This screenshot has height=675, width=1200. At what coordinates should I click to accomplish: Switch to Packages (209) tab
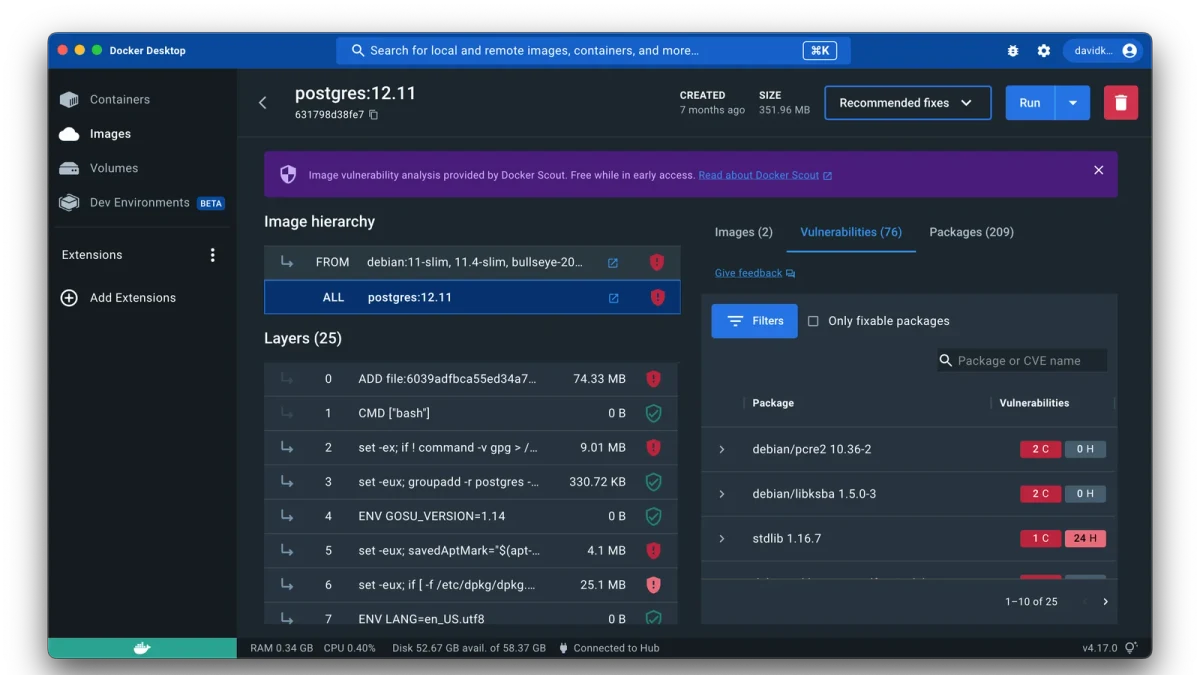click(x=971, y=232)
